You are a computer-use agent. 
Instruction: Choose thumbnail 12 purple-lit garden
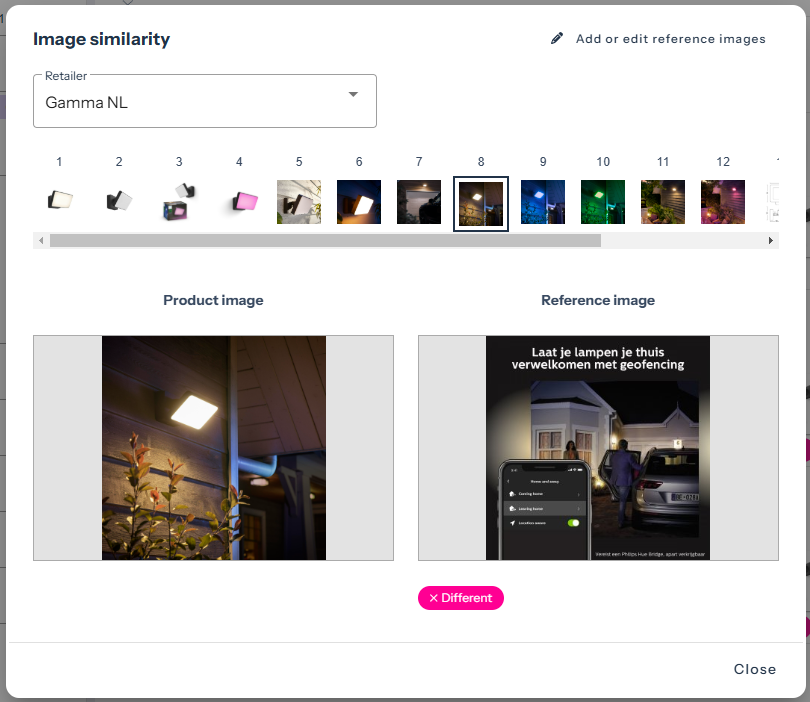tap(723, 201)
